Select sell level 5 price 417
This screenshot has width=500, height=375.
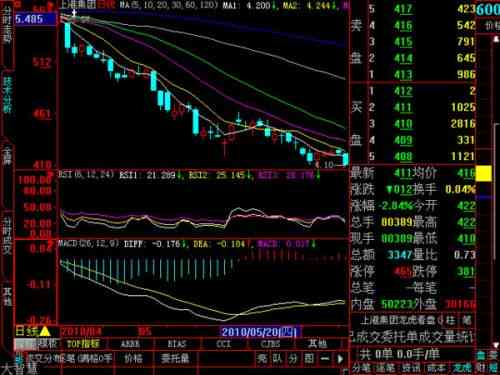(403, 9)
